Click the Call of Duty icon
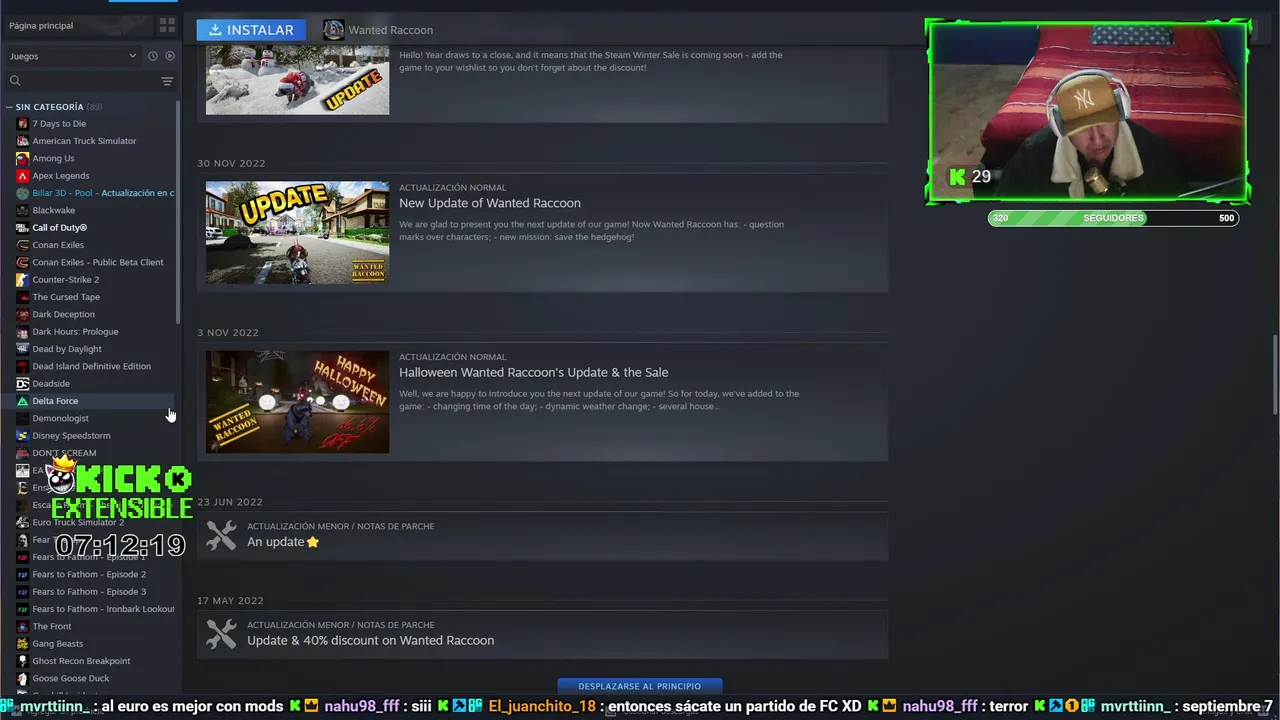Viewport: 1280px width, 720px height. [x=23, y=228]
